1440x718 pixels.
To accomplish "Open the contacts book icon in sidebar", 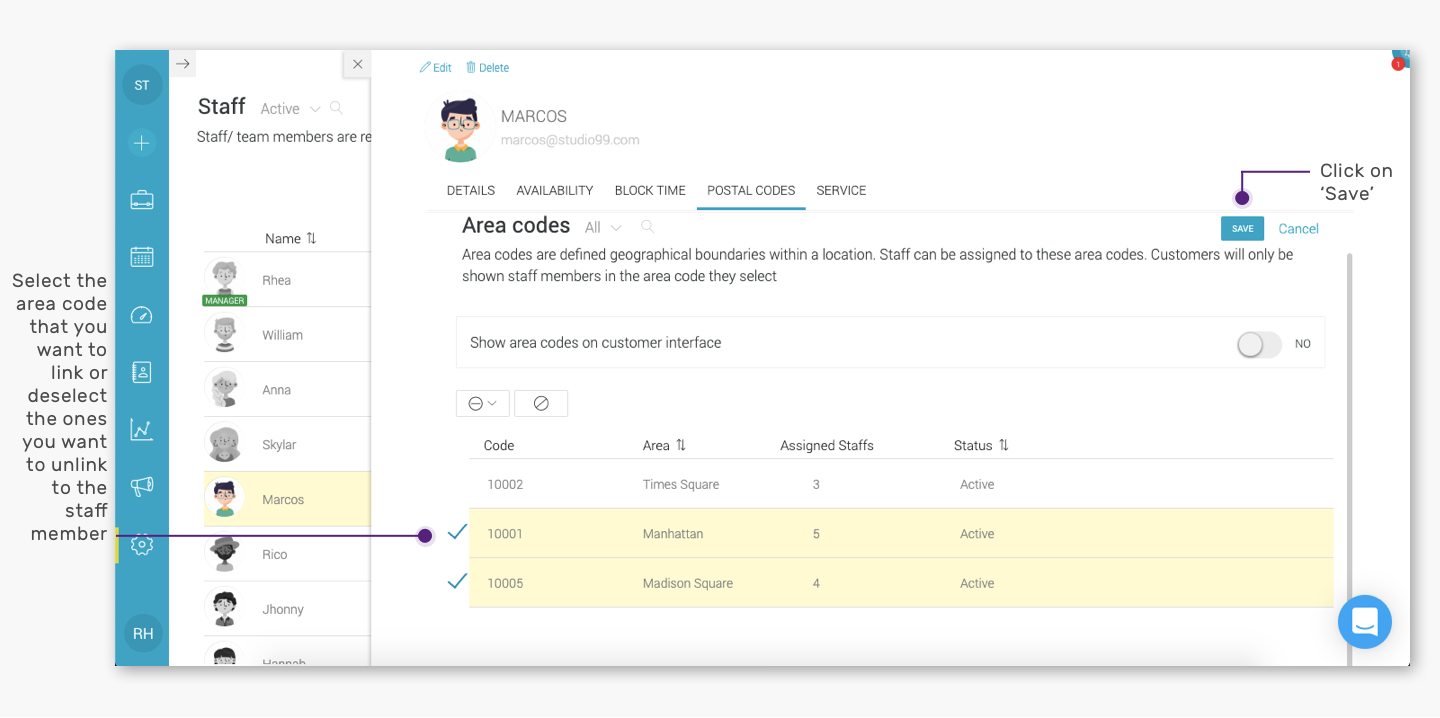I will tap(142, 372).
